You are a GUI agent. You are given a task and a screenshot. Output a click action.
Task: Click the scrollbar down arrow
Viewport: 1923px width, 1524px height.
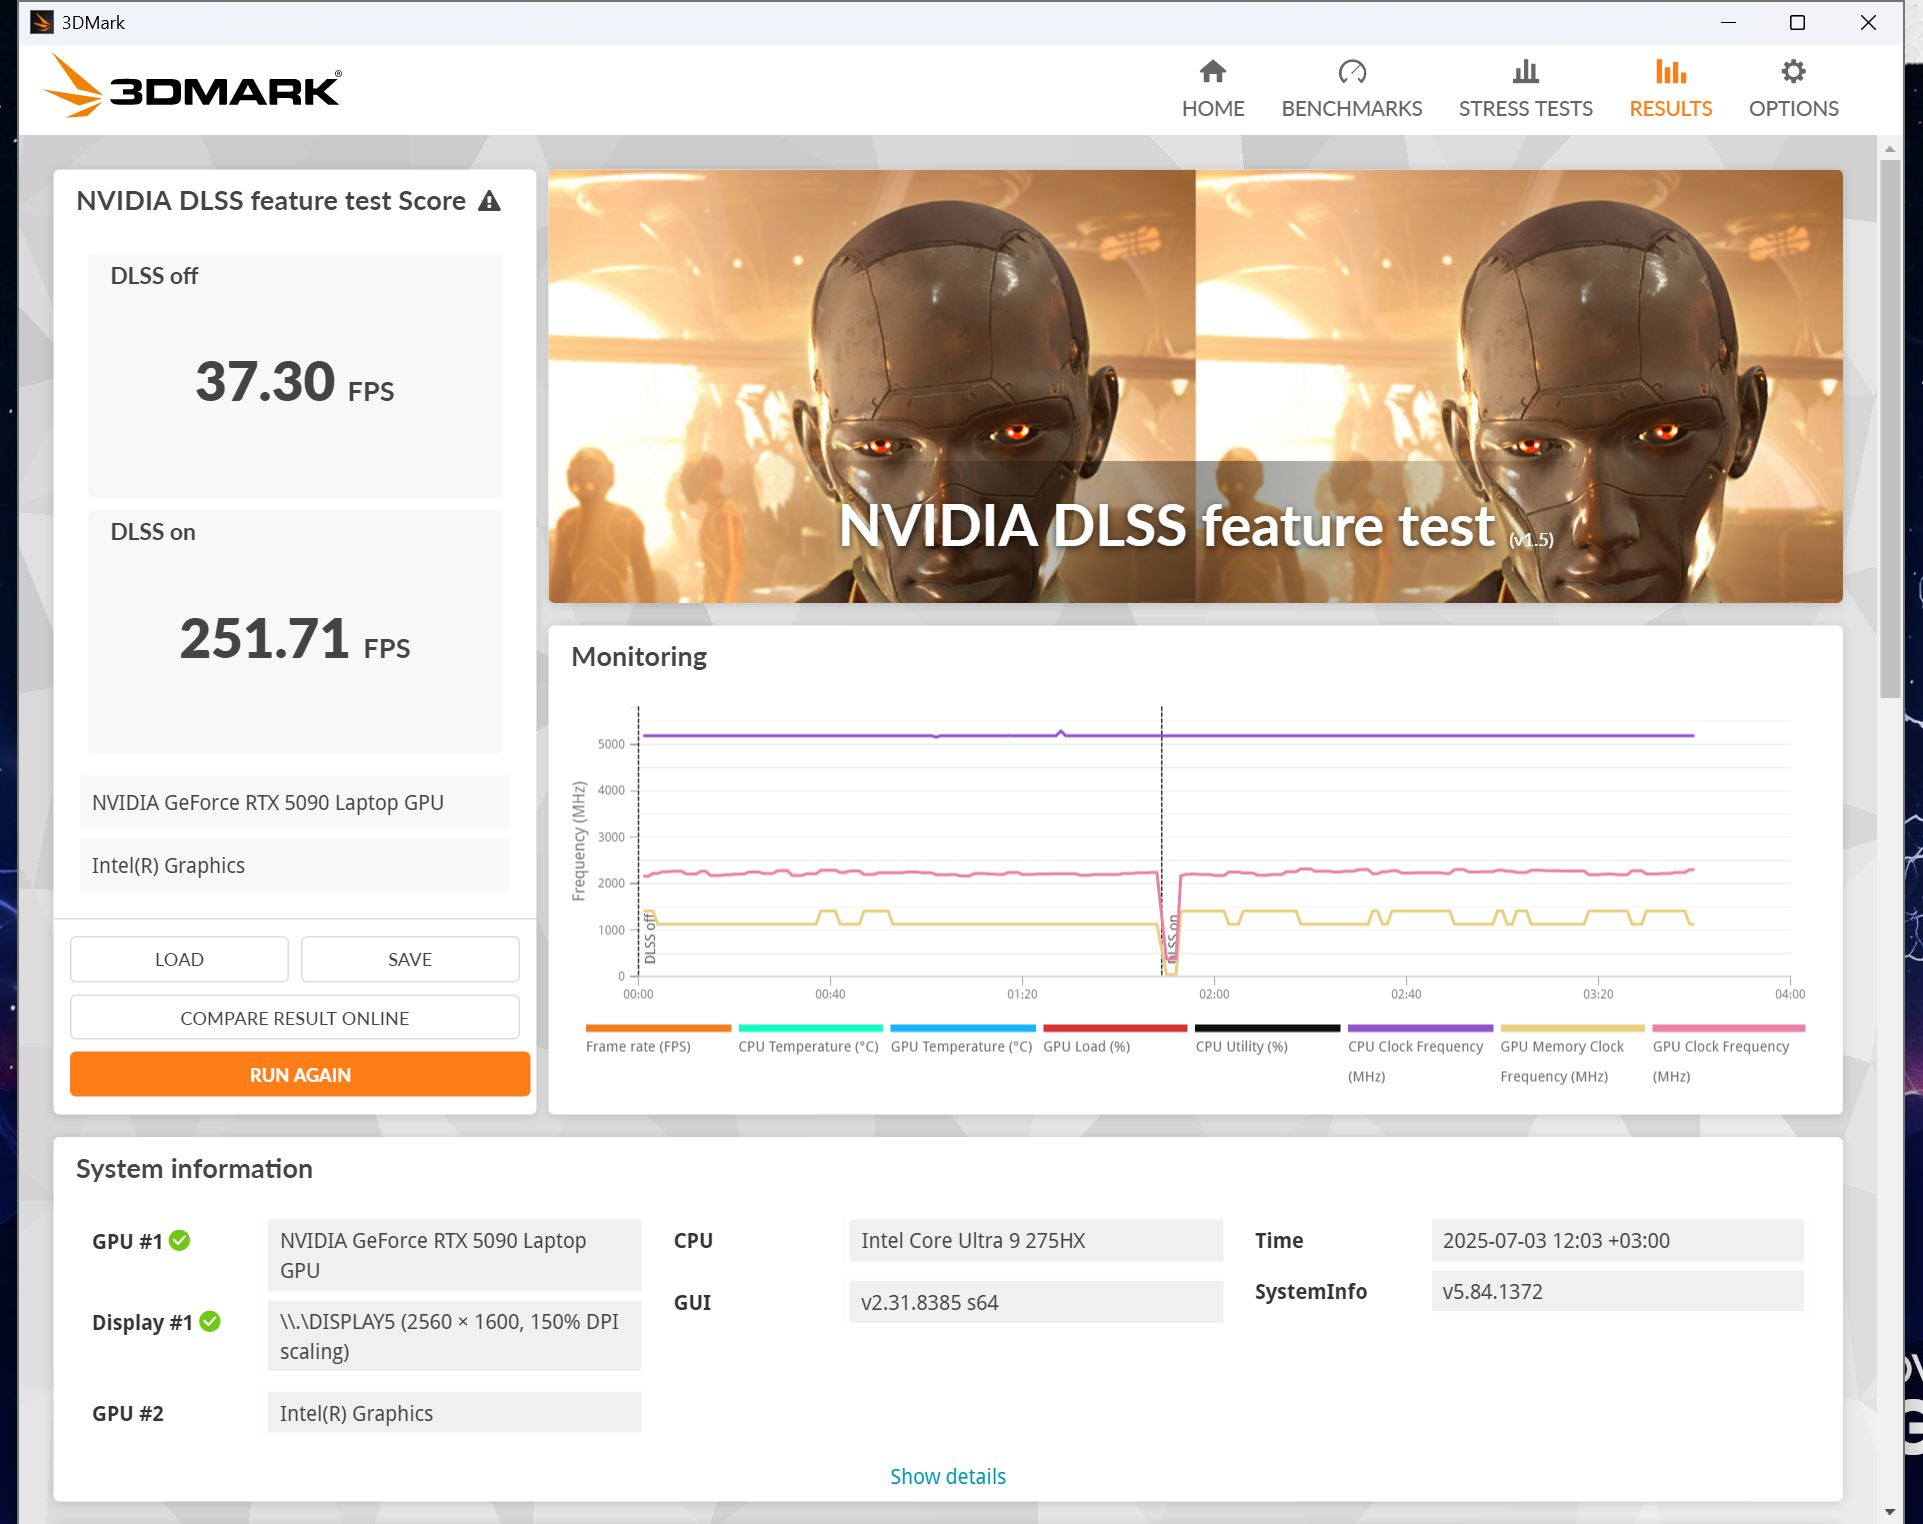[x=1889, y=1511]
